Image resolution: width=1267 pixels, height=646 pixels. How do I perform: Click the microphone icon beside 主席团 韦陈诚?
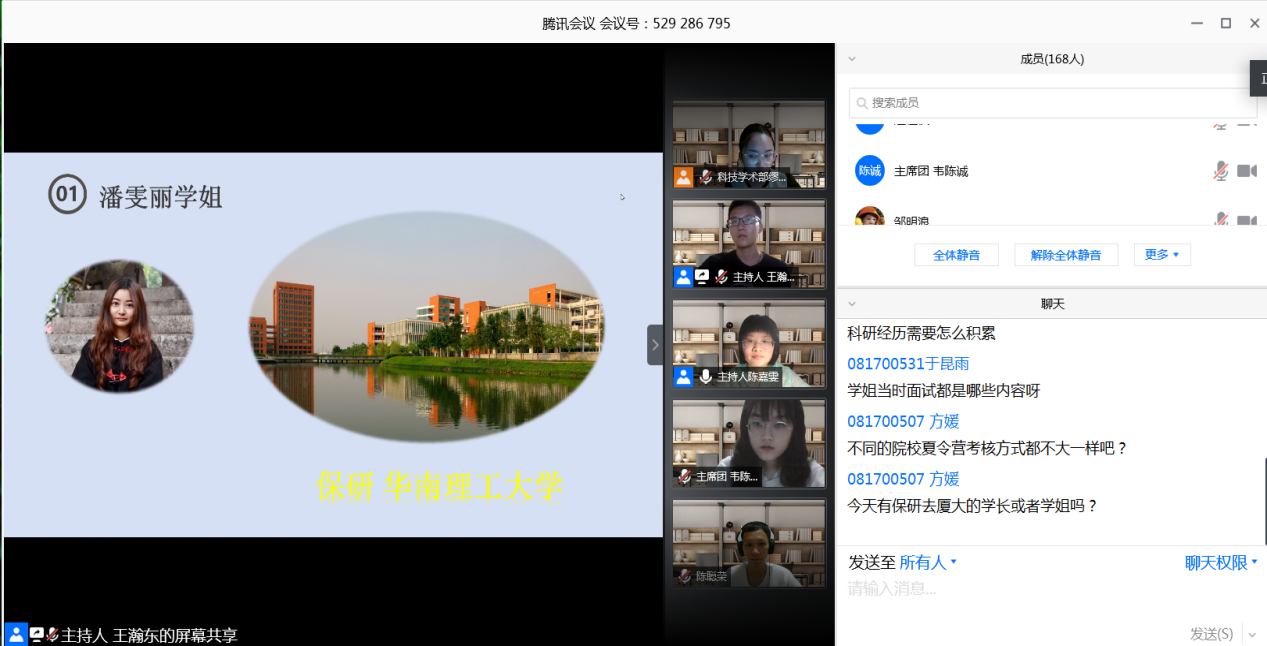(1220, 171)
